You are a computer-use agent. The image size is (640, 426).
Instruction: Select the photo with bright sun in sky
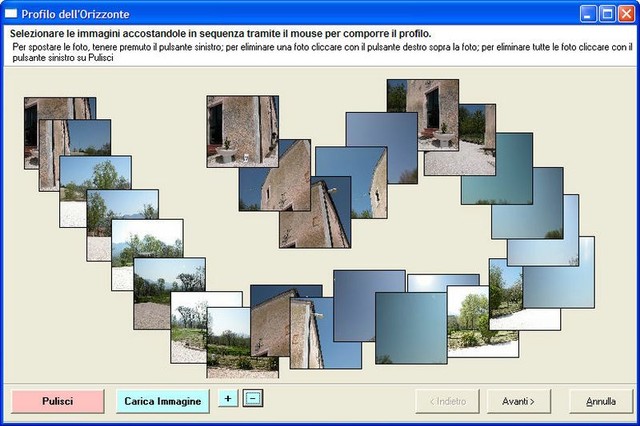click(443, 282)
